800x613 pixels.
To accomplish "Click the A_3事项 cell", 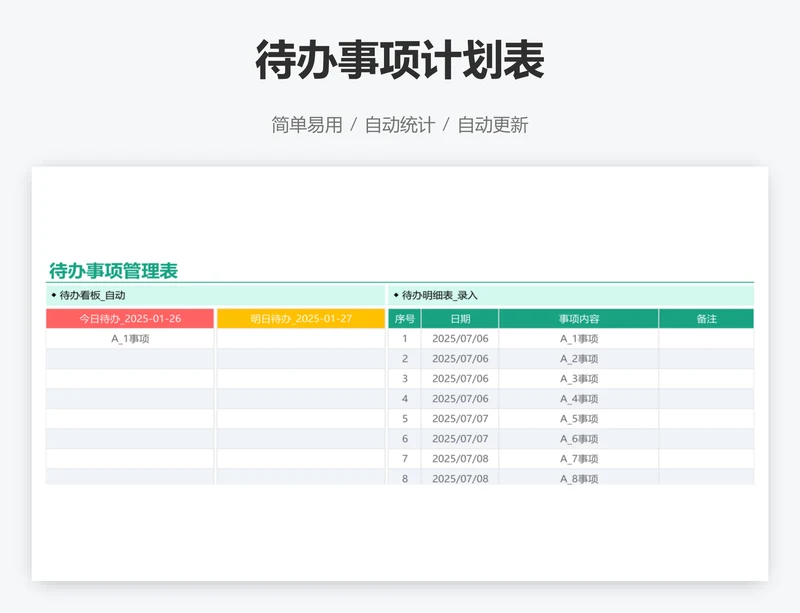I will (x=579, y=379).
